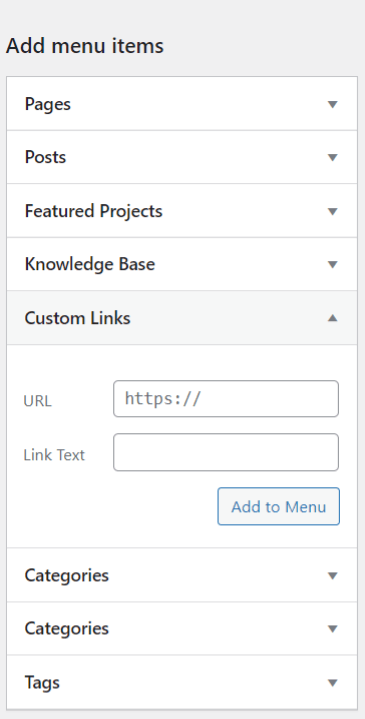Click the down arrow beside Pages
The image size is (365, 719).
(332, 104)
